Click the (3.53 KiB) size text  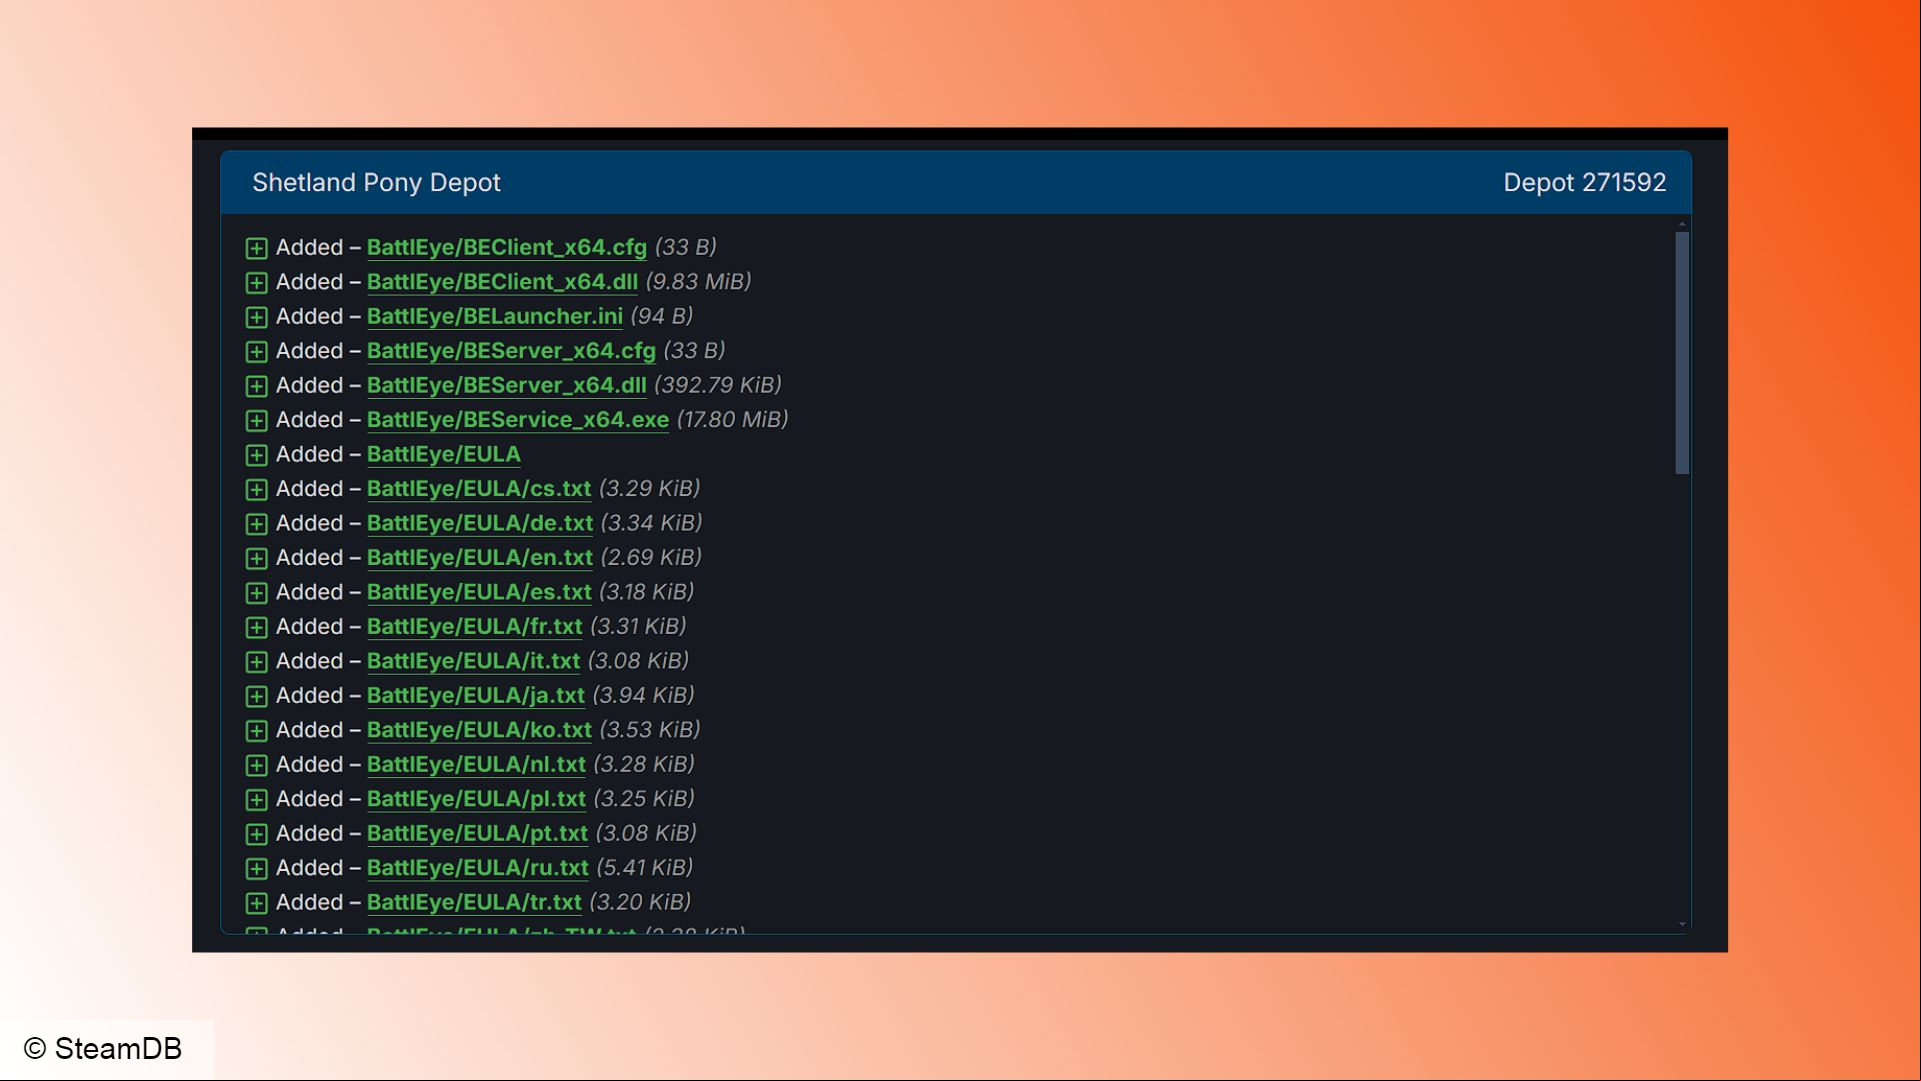[650, 730]
